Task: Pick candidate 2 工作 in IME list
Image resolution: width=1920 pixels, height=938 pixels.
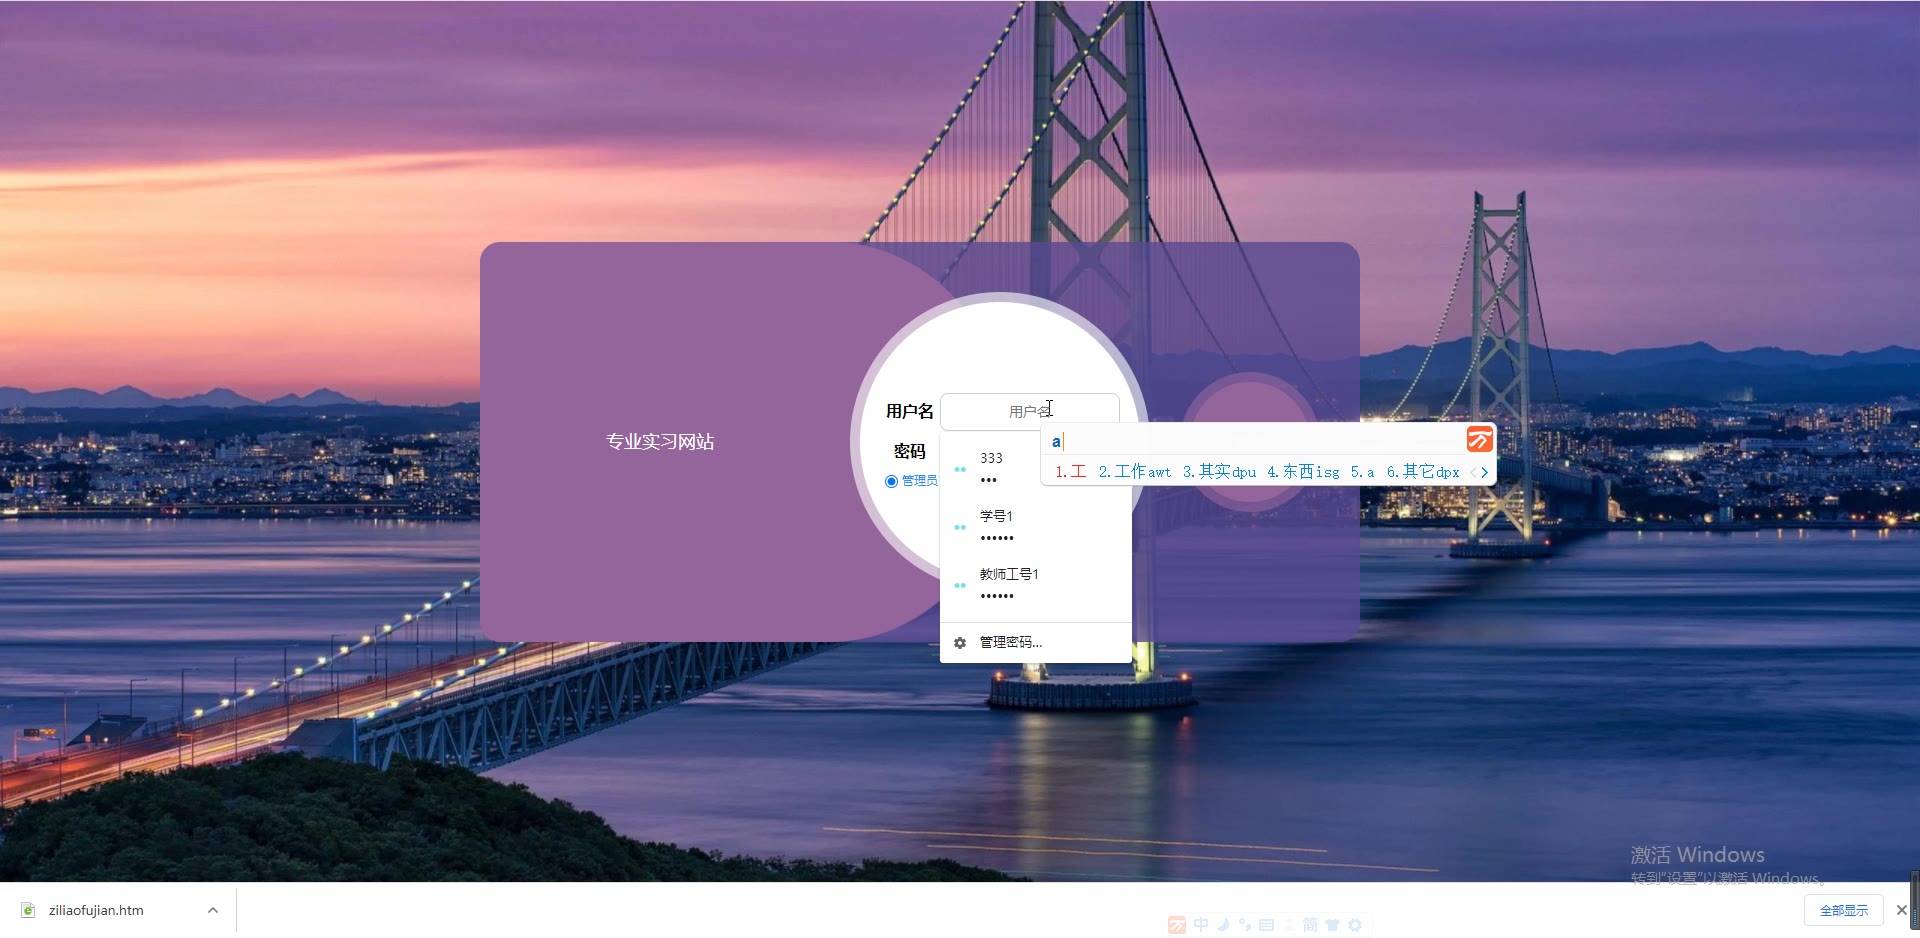Action: [1134, 472]
